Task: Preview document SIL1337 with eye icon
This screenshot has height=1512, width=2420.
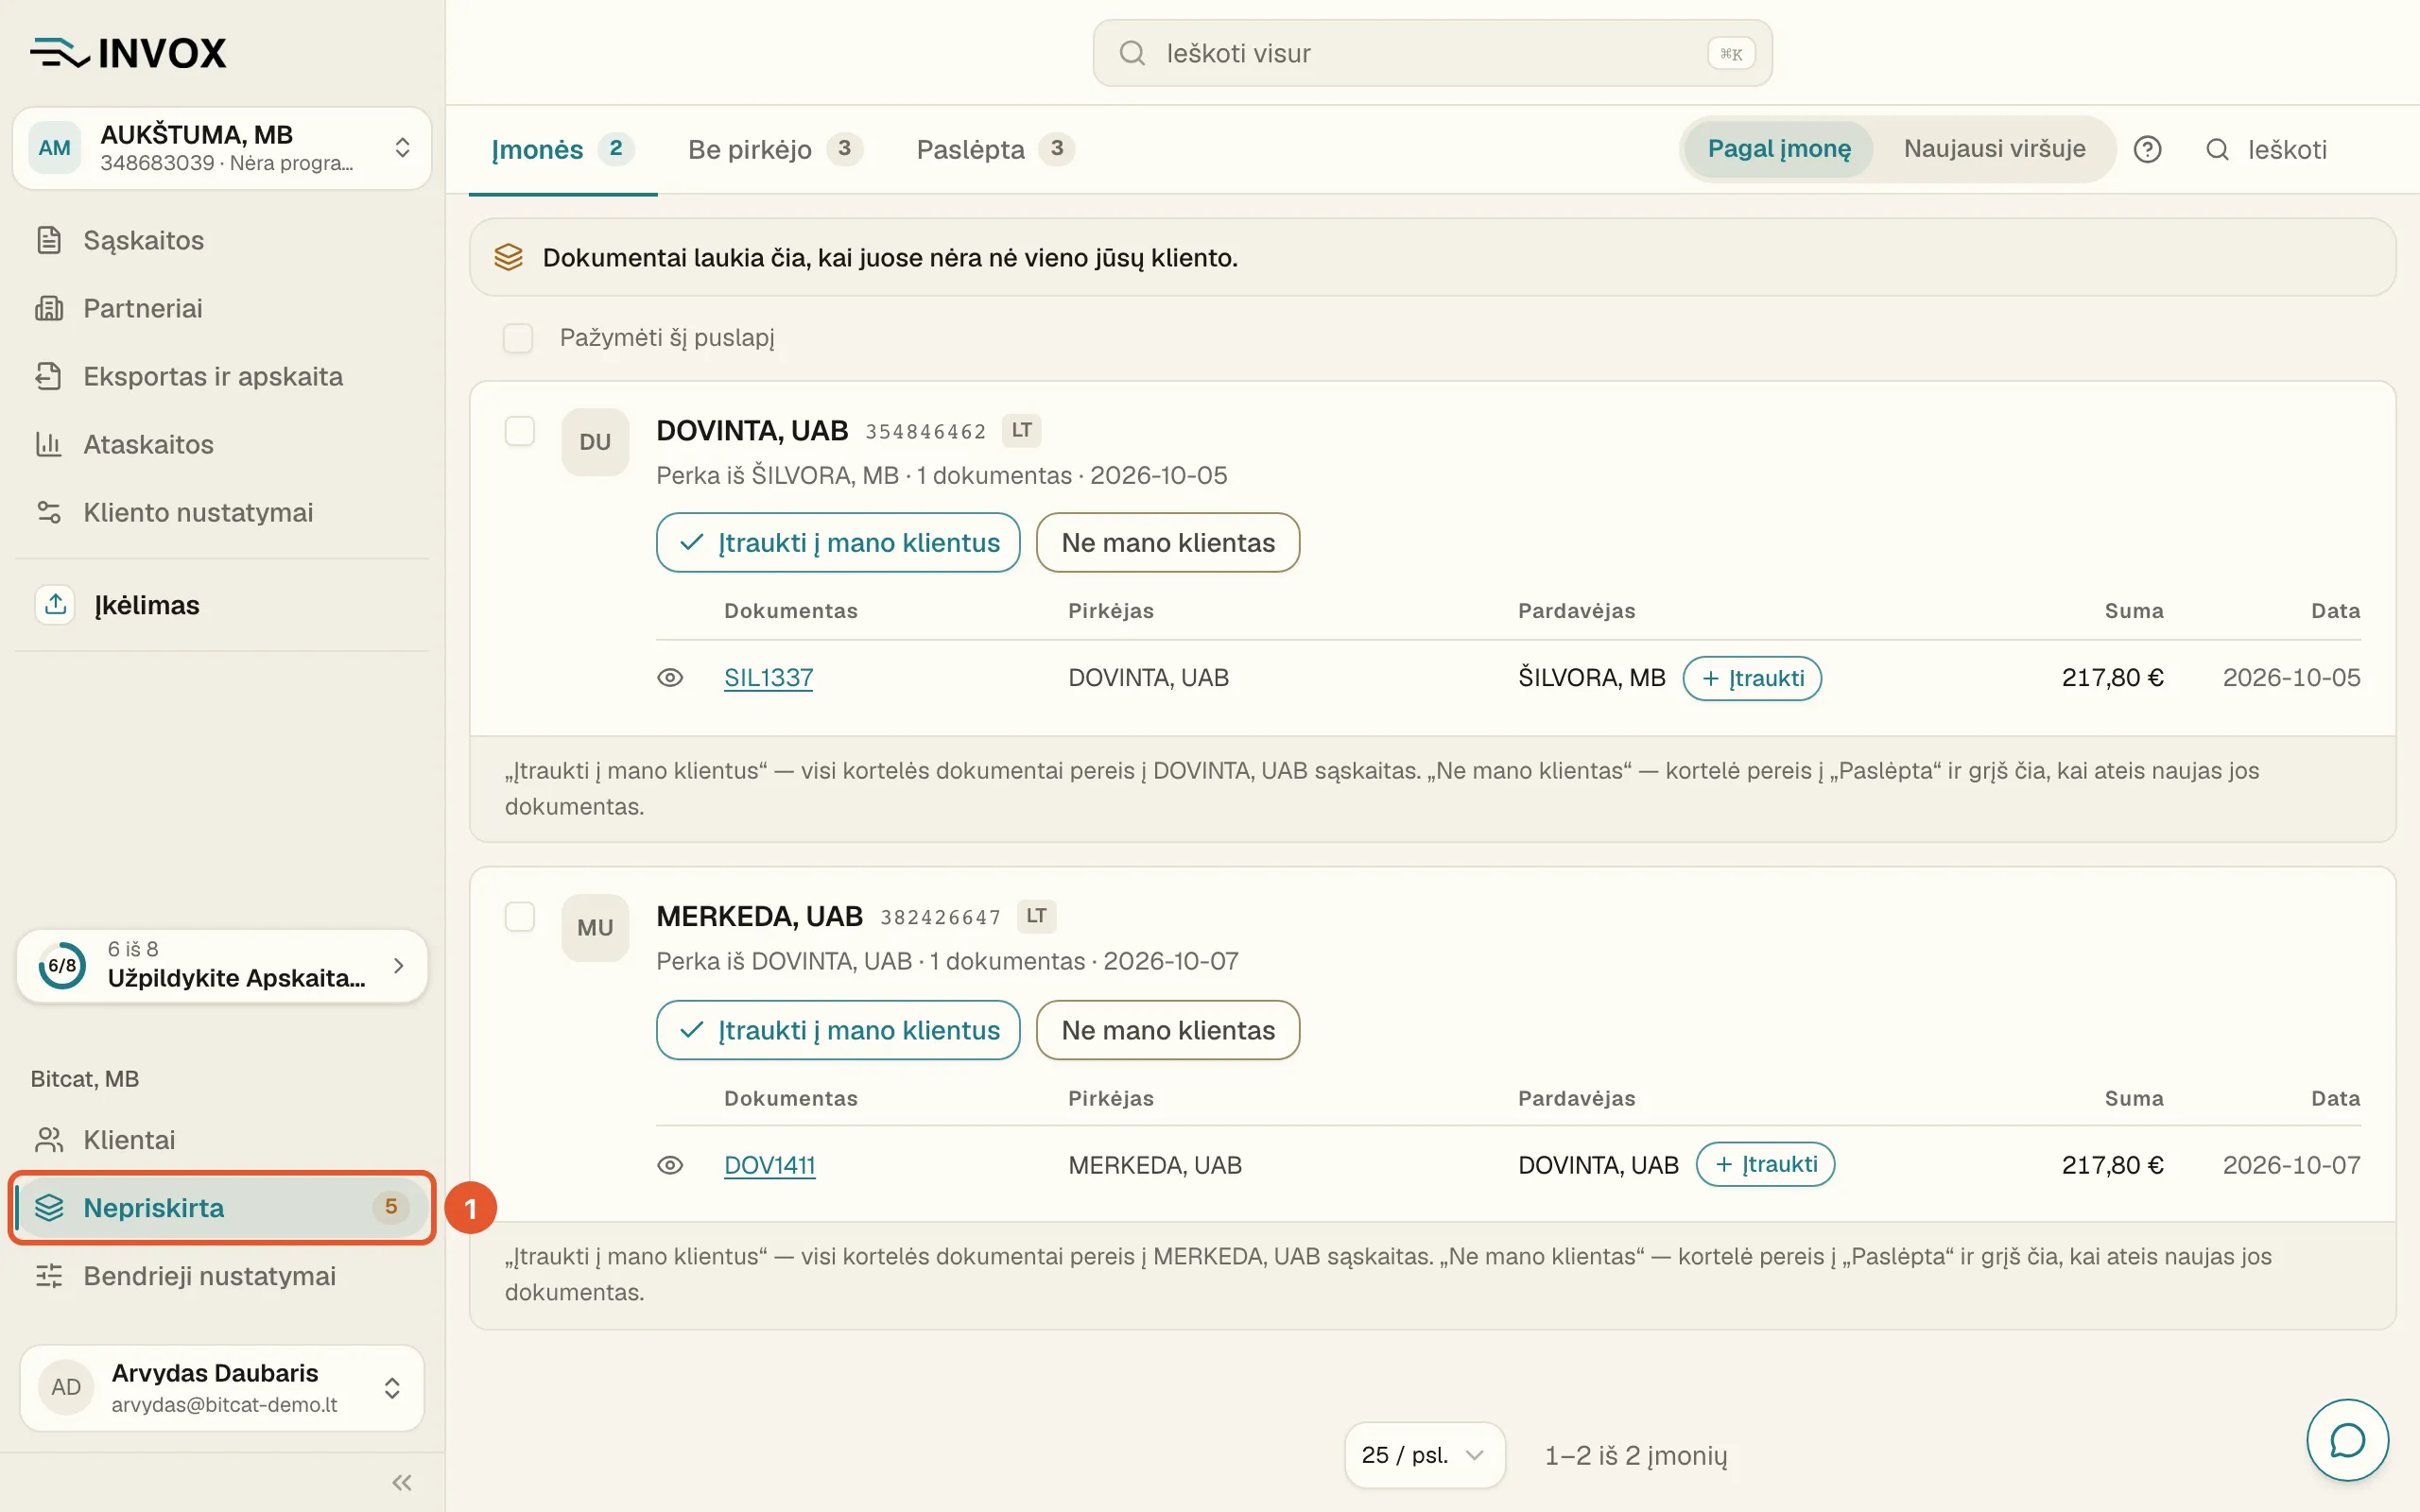Action: pos(670,678)
